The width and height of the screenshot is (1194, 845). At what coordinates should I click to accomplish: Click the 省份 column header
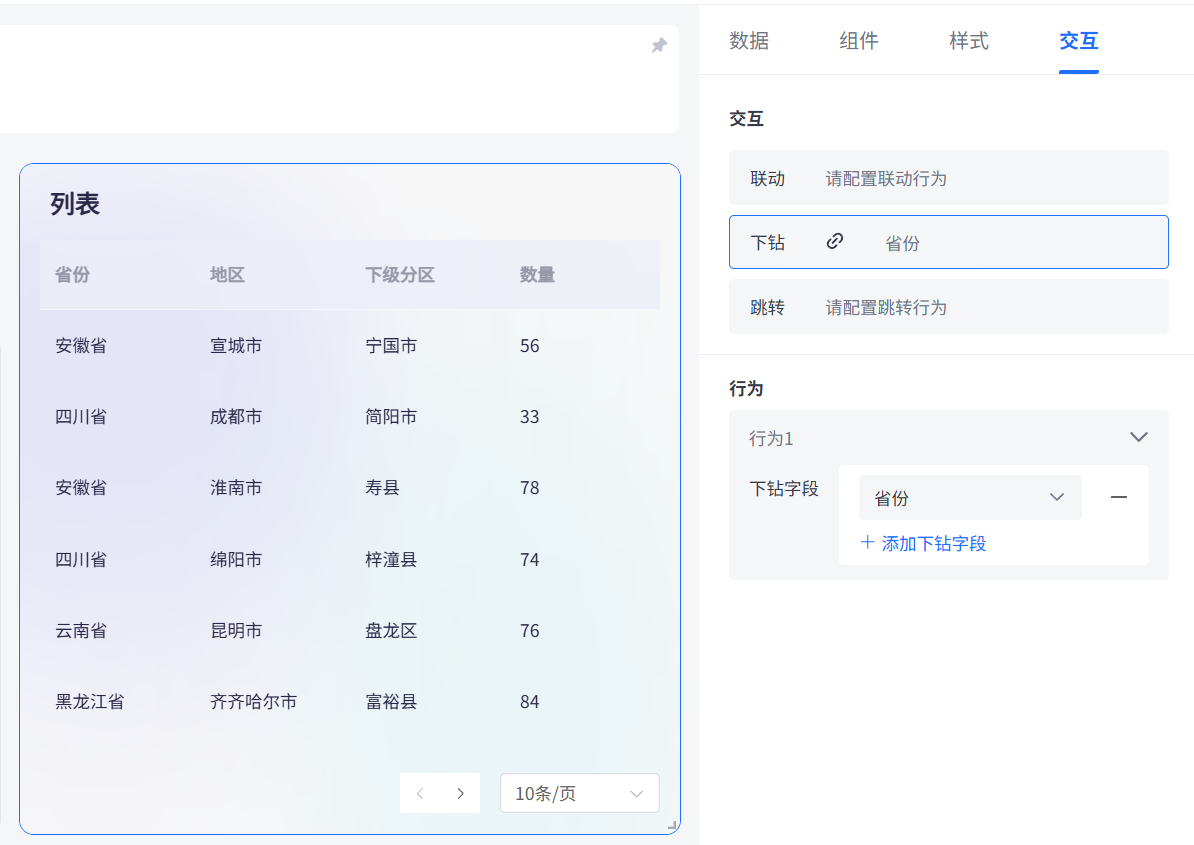point(72,275)
